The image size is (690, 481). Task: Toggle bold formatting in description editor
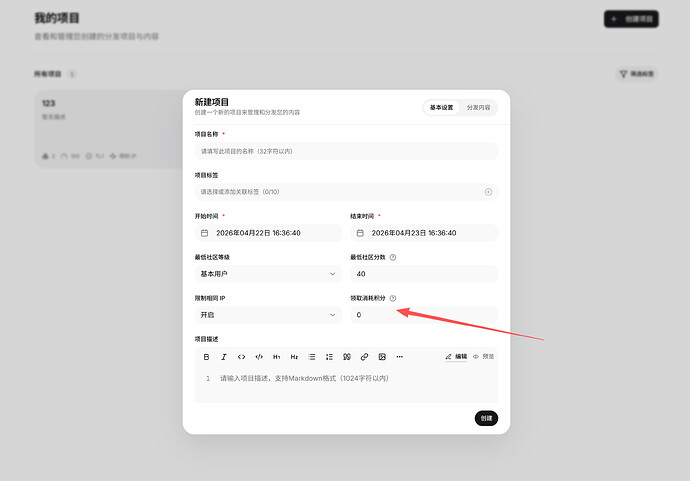(x=206, y=357)
